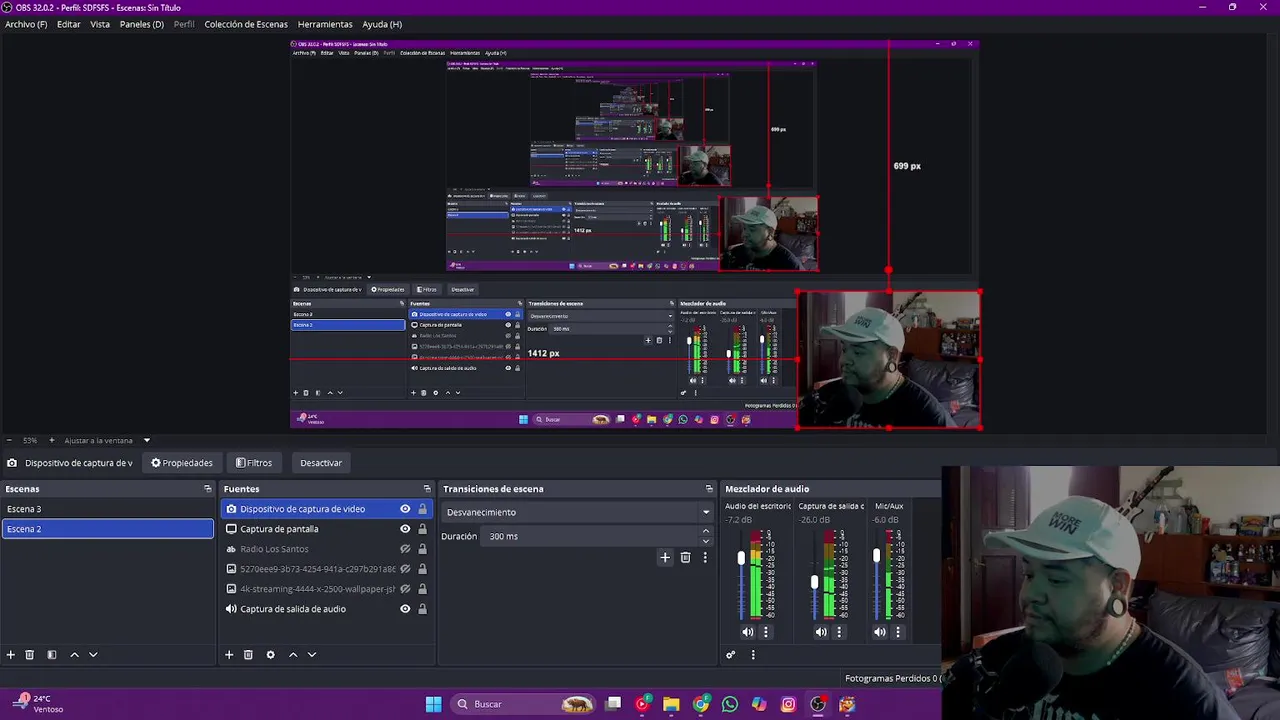Zoom out the preview with minus icon
The width and height of the screenshot is (1280, 720).
coord(9,440)
